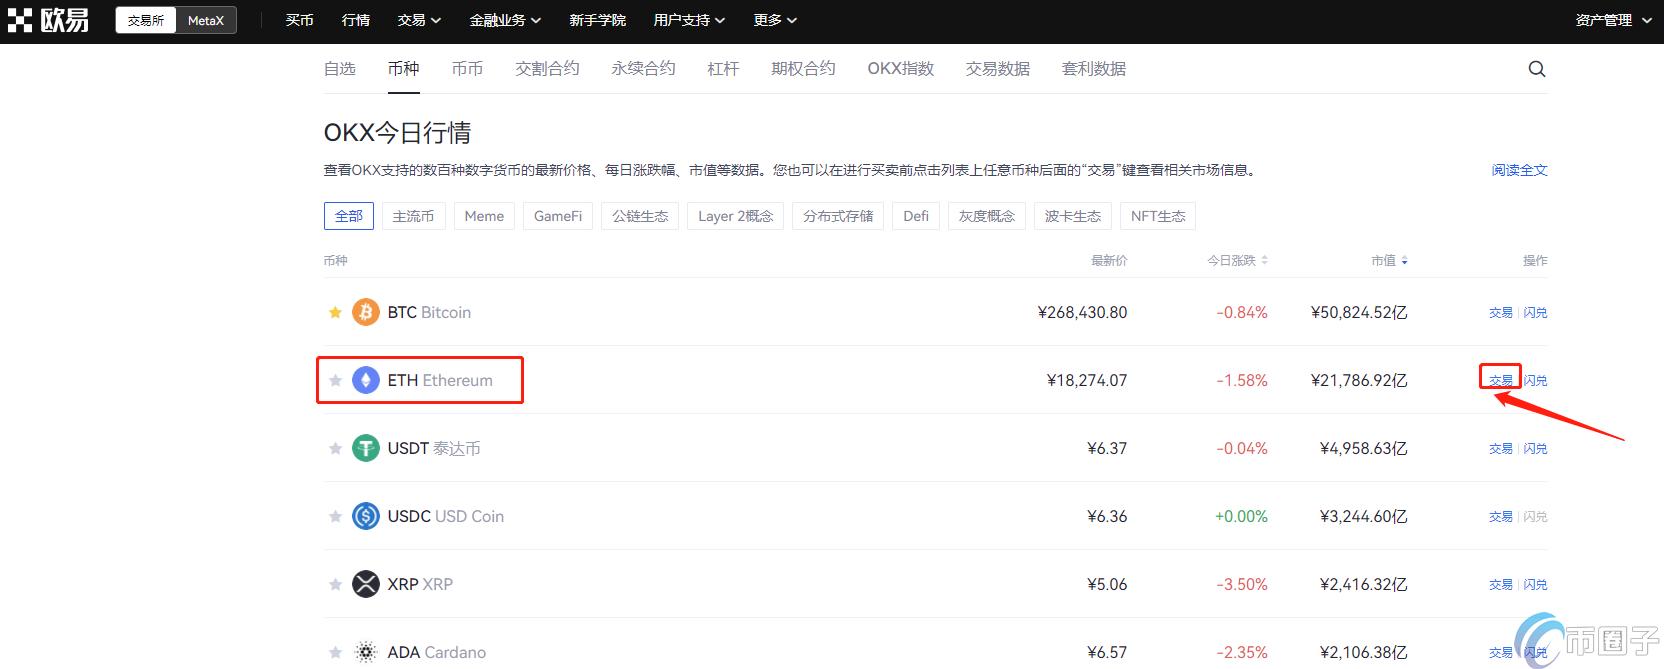Open the search magnifier icon
Image resolution: width=1664 pixels, height=669 pixels.
(x=1537, y=69)
